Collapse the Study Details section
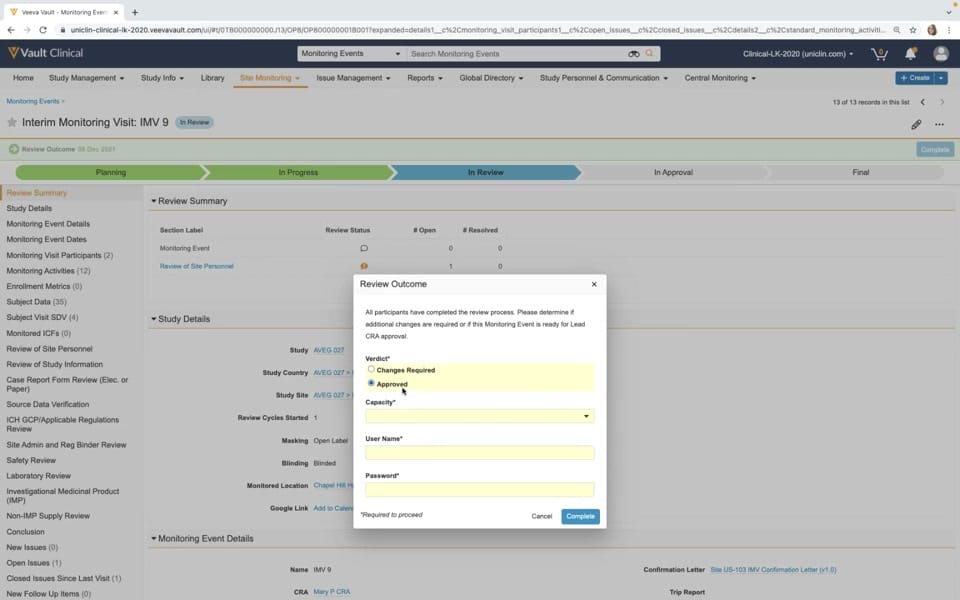This screenshot has width=960, height=600. [x=154, y=319]
